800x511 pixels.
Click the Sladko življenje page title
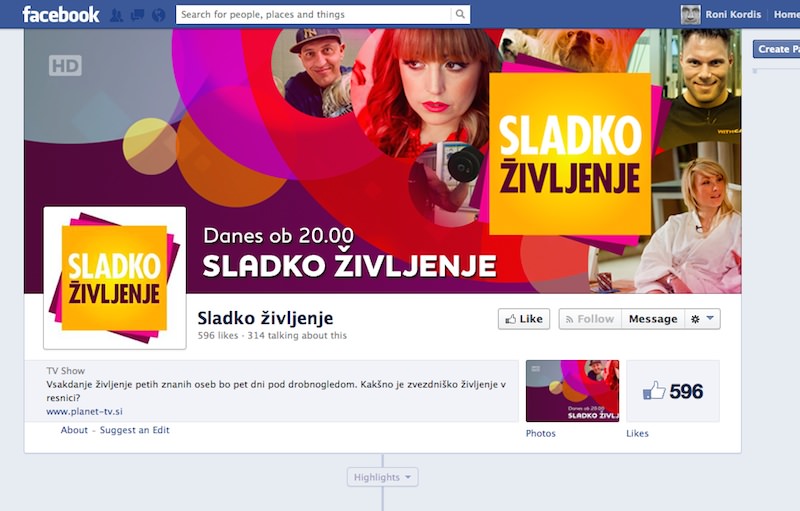[265, 318]
